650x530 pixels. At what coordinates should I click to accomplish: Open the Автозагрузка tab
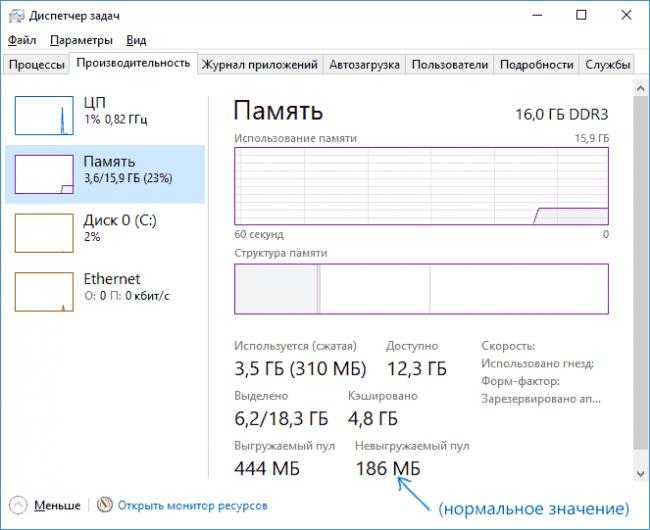pyautogui.click(x=364, y=64)
